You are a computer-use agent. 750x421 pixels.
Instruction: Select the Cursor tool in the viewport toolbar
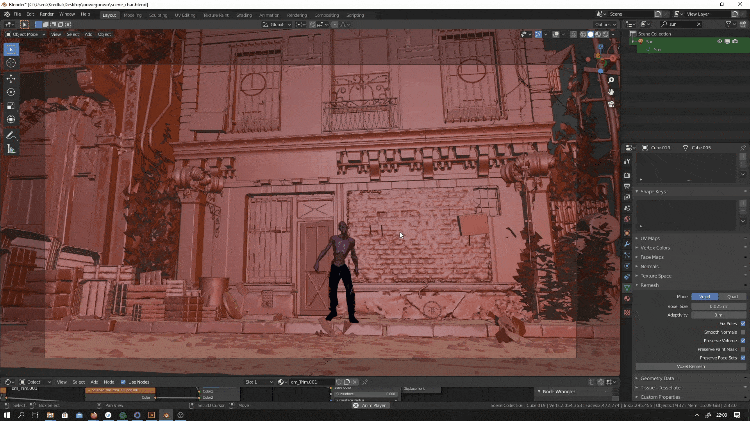[x=11, y=63]
